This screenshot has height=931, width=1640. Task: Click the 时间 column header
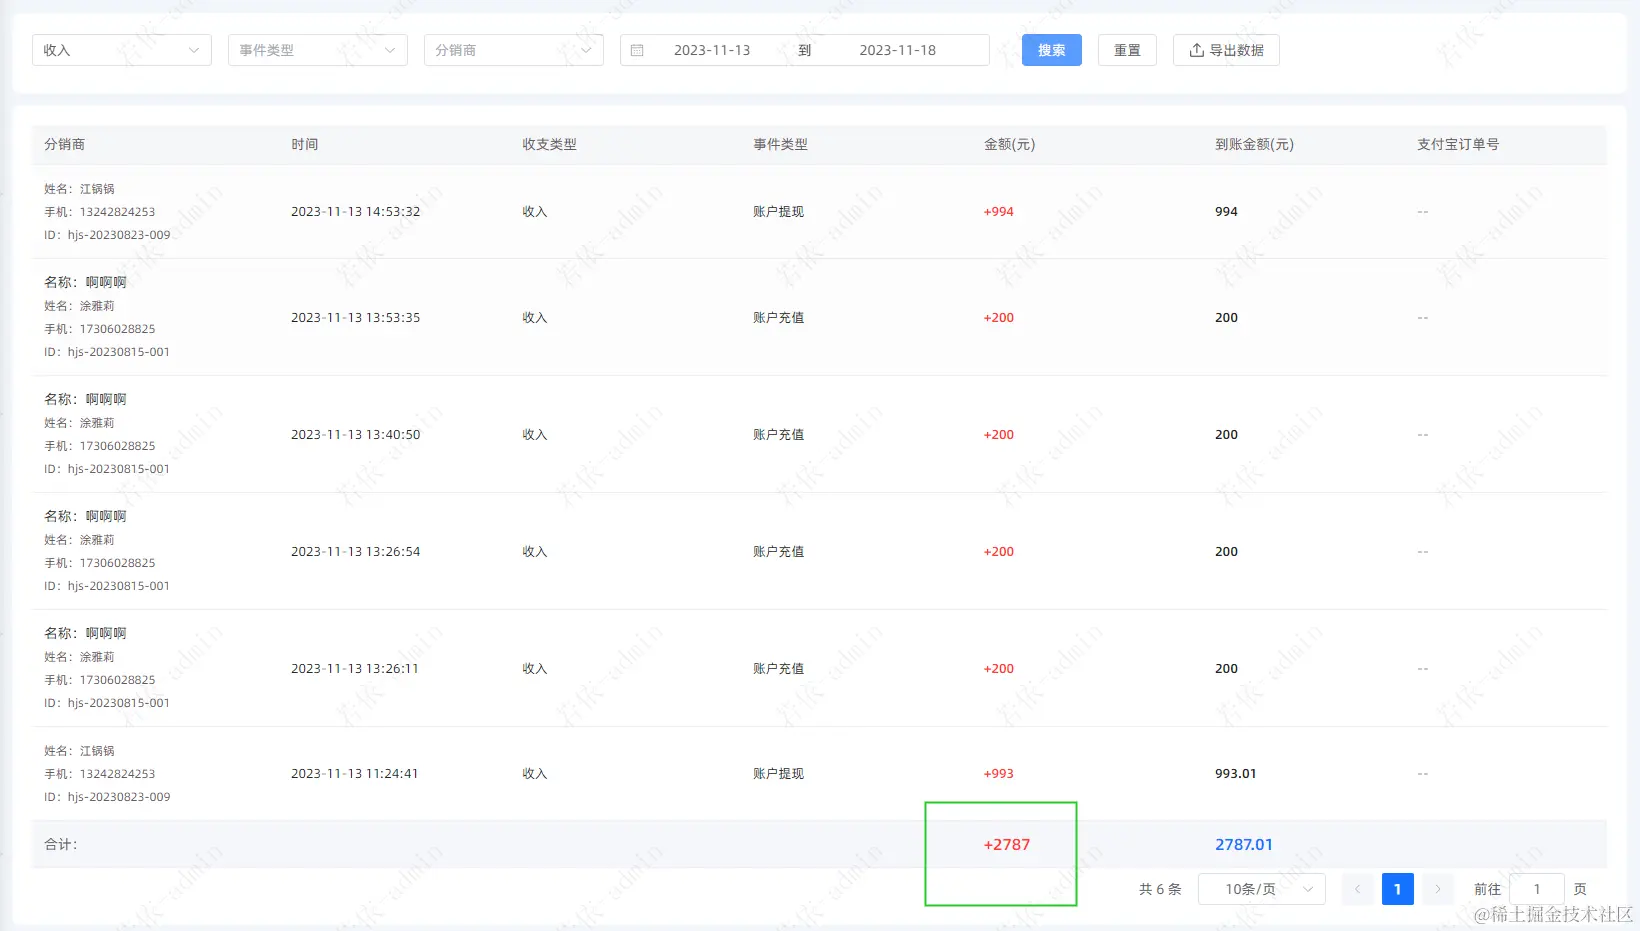tap(305, 144)
